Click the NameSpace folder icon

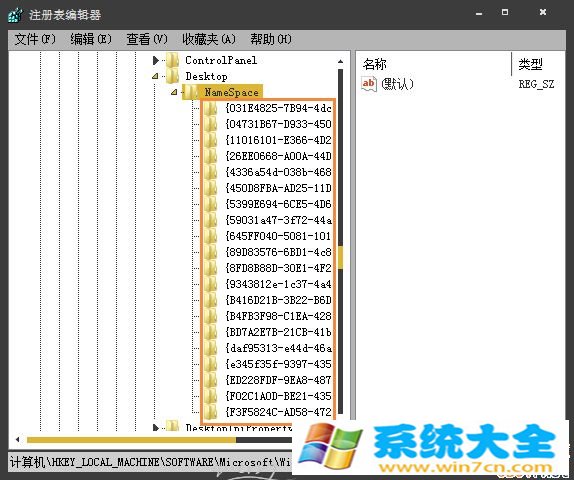191,92
